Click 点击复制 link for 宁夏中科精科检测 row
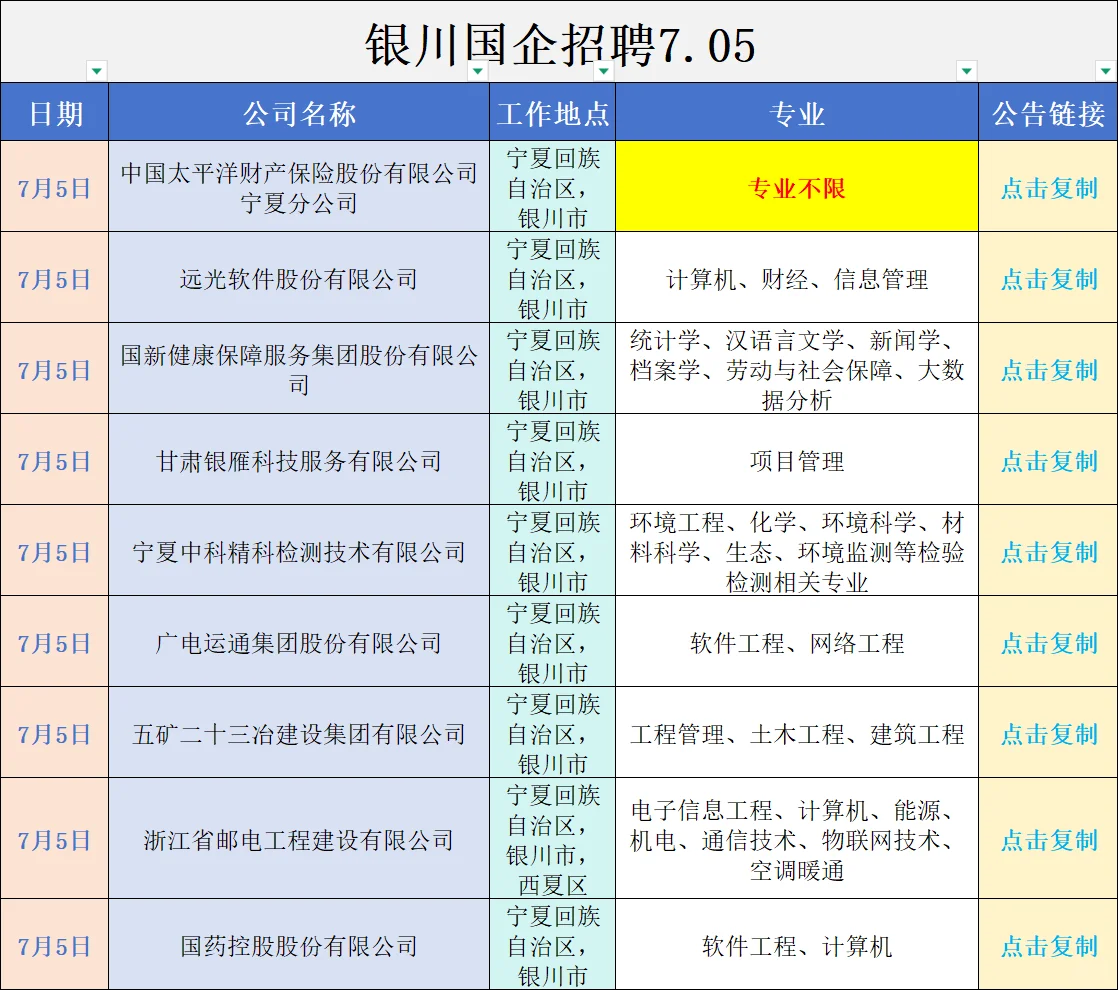This screenshot has height=990, width=1118. [x=1049, y=552]
